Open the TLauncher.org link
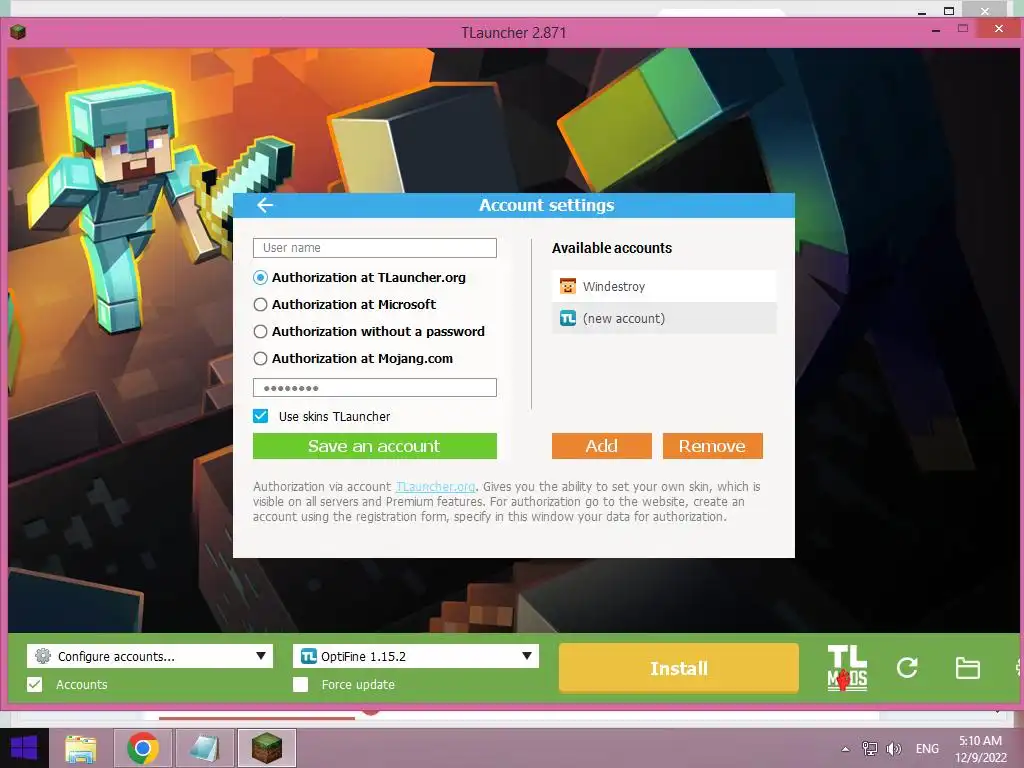The height and width of the screenshot is (768, 1024). click(436, 487)
